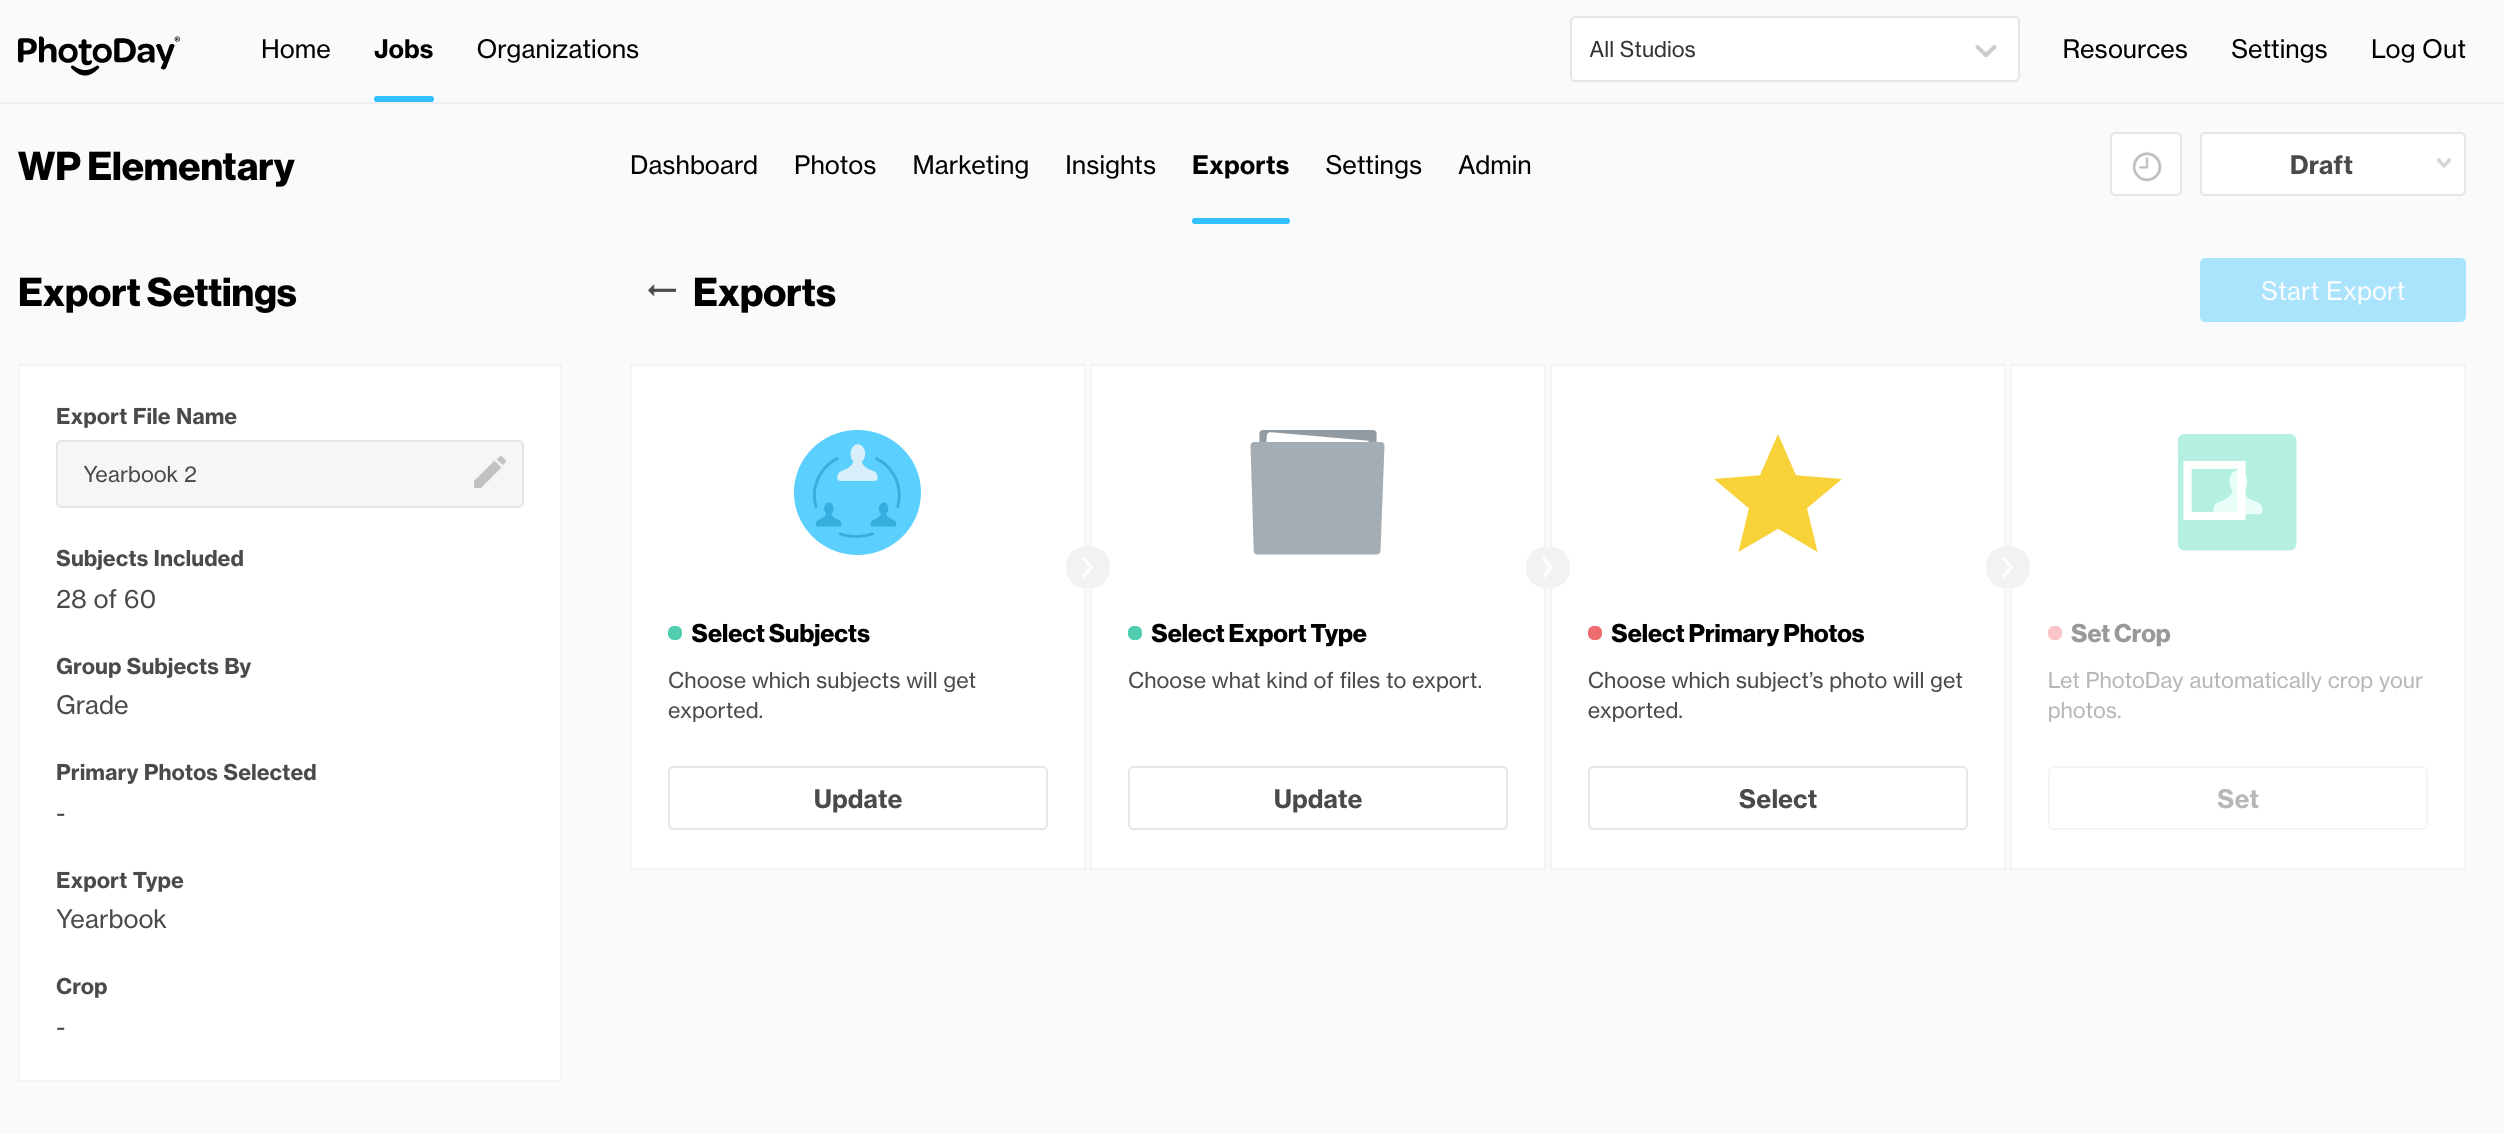This screenshot has width=2504, height=1134.
Task: Click the Primary Photos Selected label
Action: 186,772
